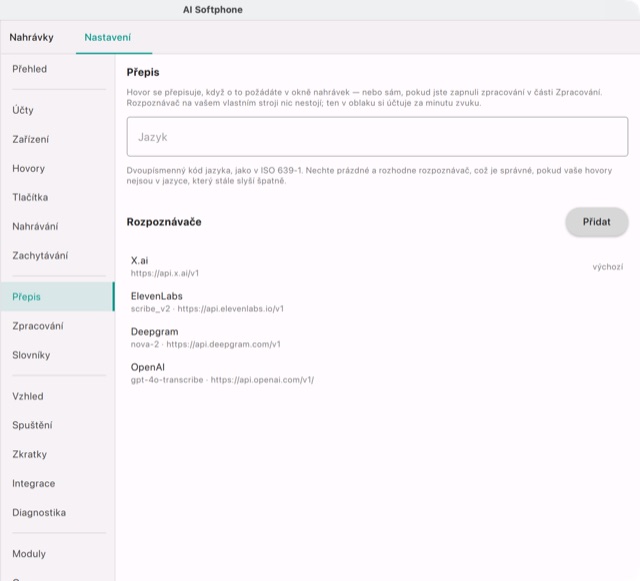Go to Zachytávání settings
Viewport: 640px width, 581px height.
pyautogui.click(x=57, y=256)
